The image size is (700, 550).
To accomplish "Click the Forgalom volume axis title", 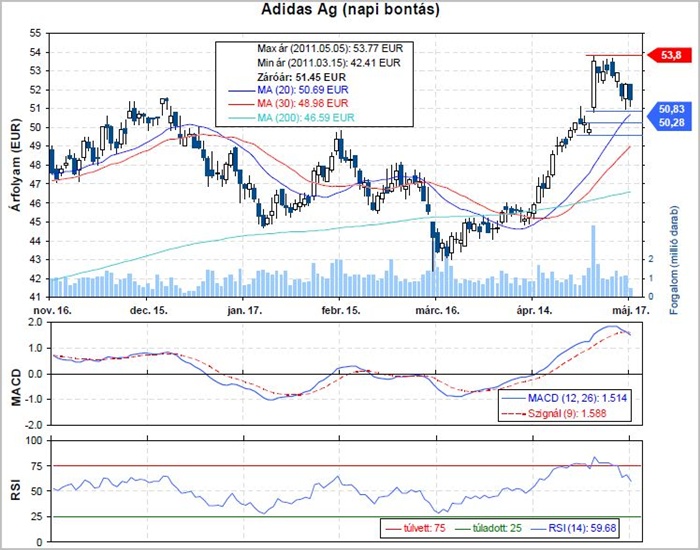I will pos(674,259).
